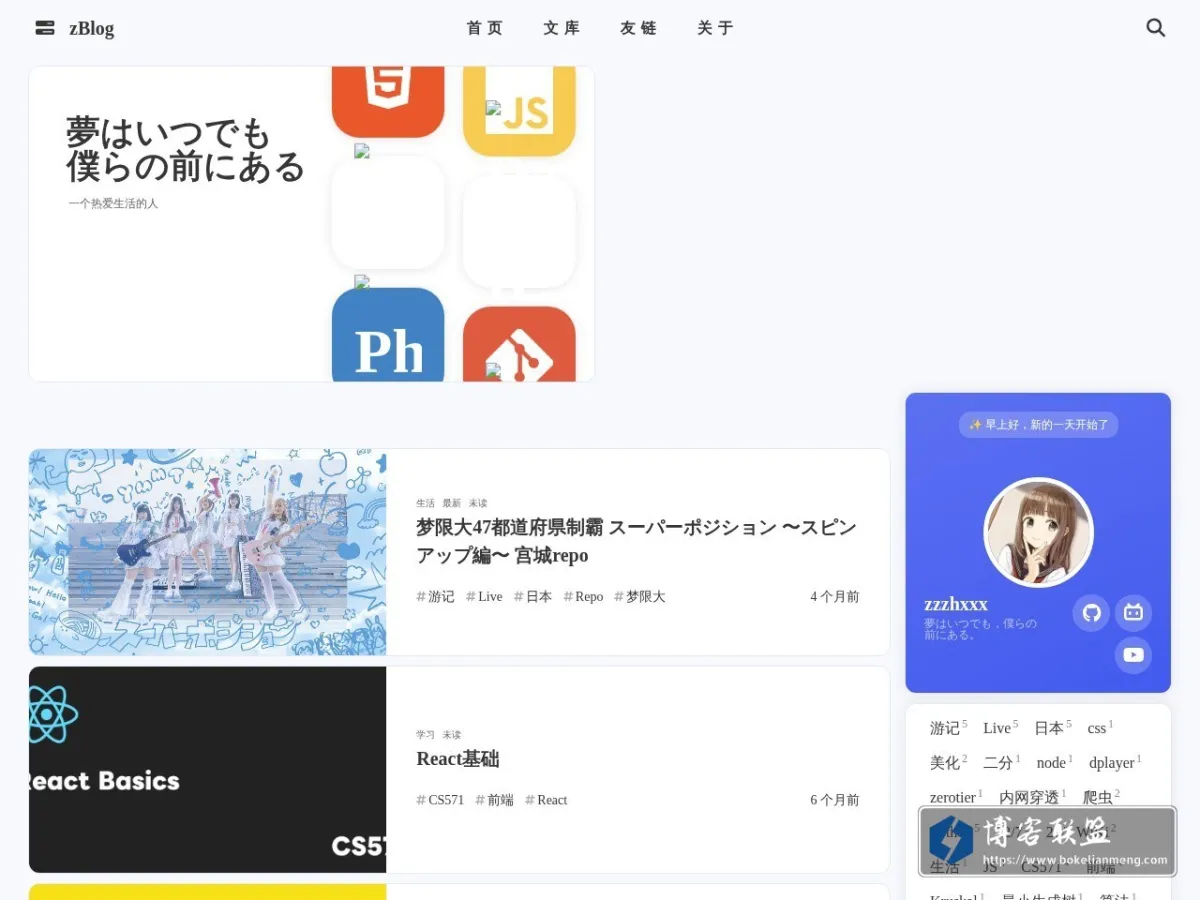Click the blue PHP skill icon
The height and width of the screenshot is (900, 1200).
click(388, 335)
